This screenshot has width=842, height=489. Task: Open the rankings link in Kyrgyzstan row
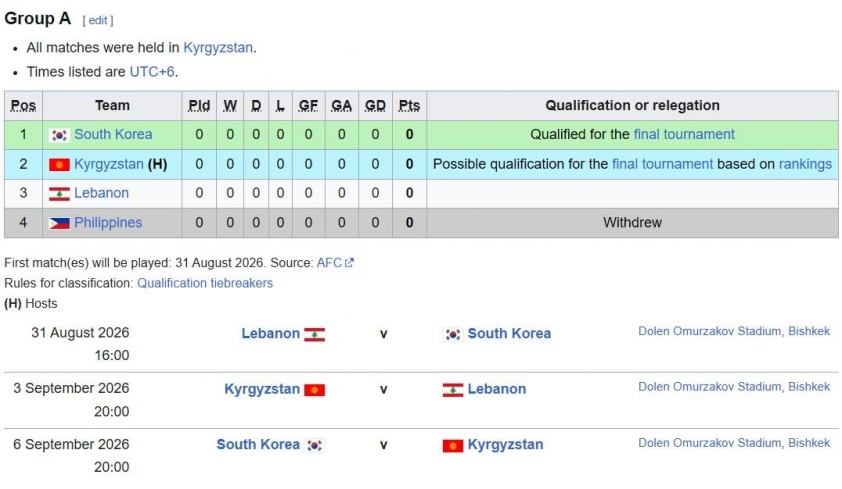tap(805, 164)
